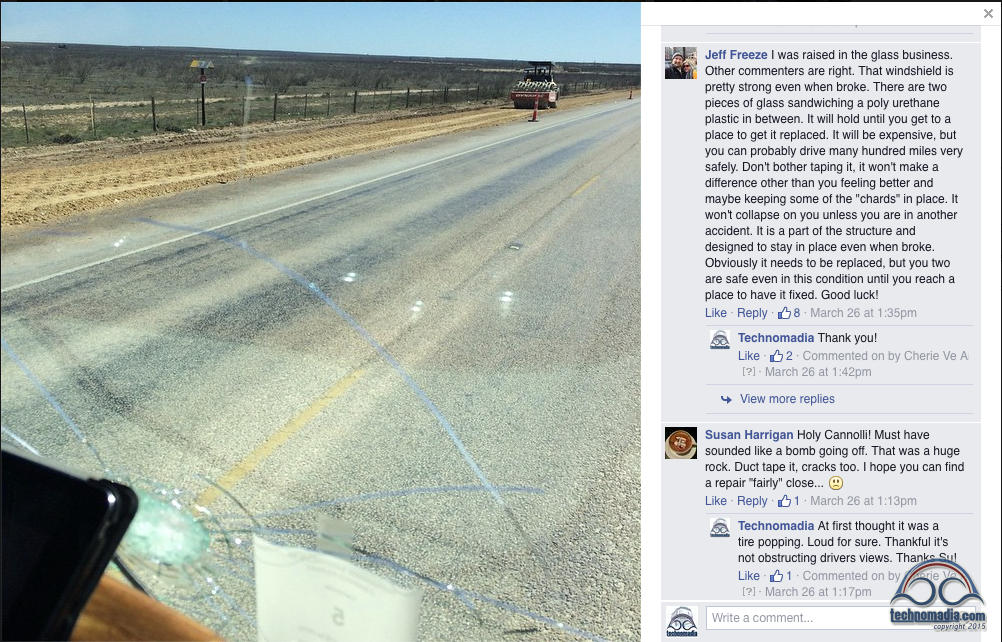Click the cracked windshield photo
Screen dimensions: 1002x642
[x=320, y=322]
